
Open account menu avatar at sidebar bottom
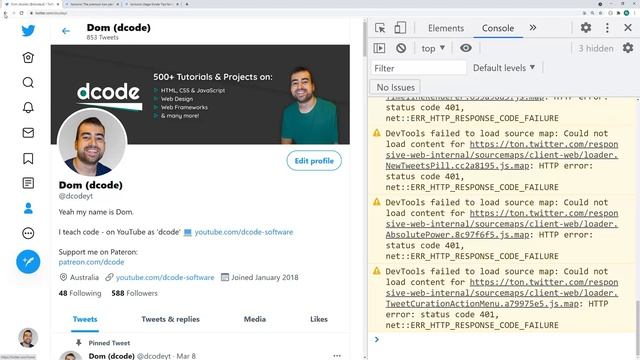pyautogui.click(x=28, y=338)
